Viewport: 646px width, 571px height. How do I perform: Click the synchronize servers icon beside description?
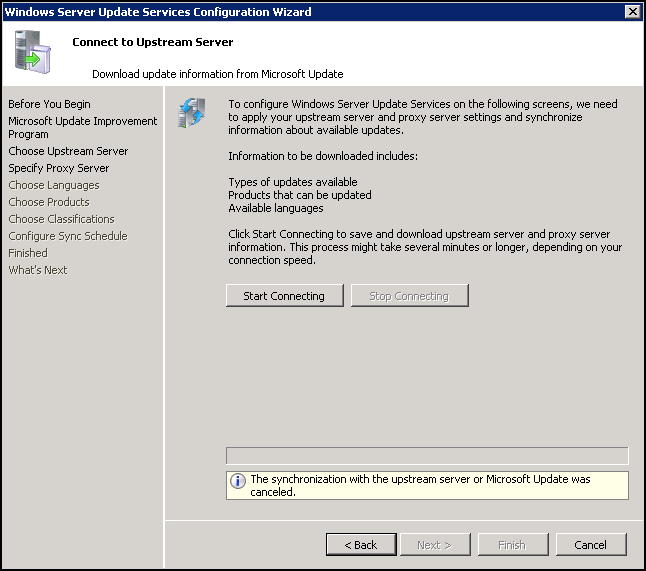click(192, 112)
